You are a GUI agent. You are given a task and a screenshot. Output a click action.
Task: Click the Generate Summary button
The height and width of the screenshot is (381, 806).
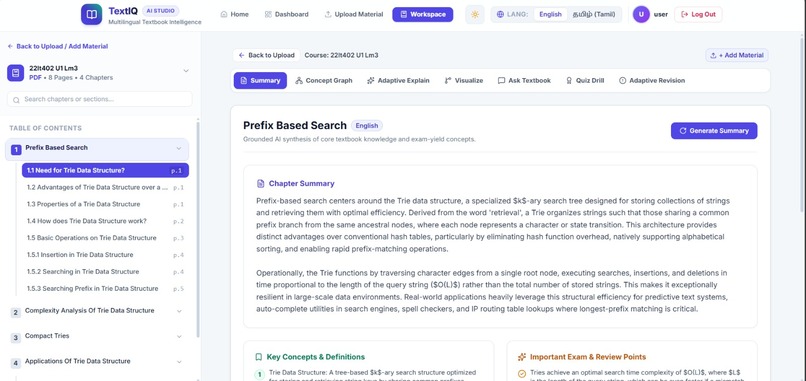(713, 131)
